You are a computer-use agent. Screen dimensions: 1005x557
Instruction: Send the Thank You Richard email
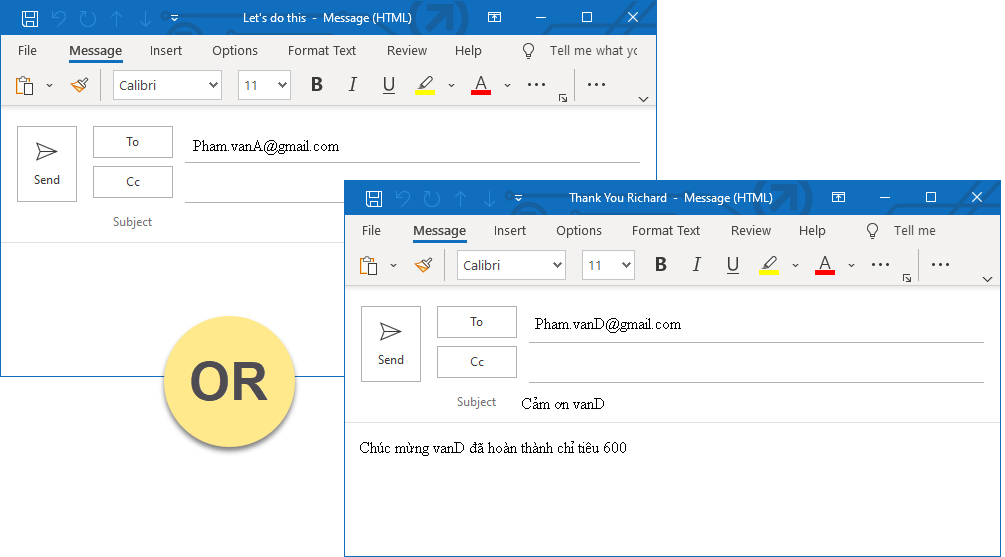[x=391, y=344]
